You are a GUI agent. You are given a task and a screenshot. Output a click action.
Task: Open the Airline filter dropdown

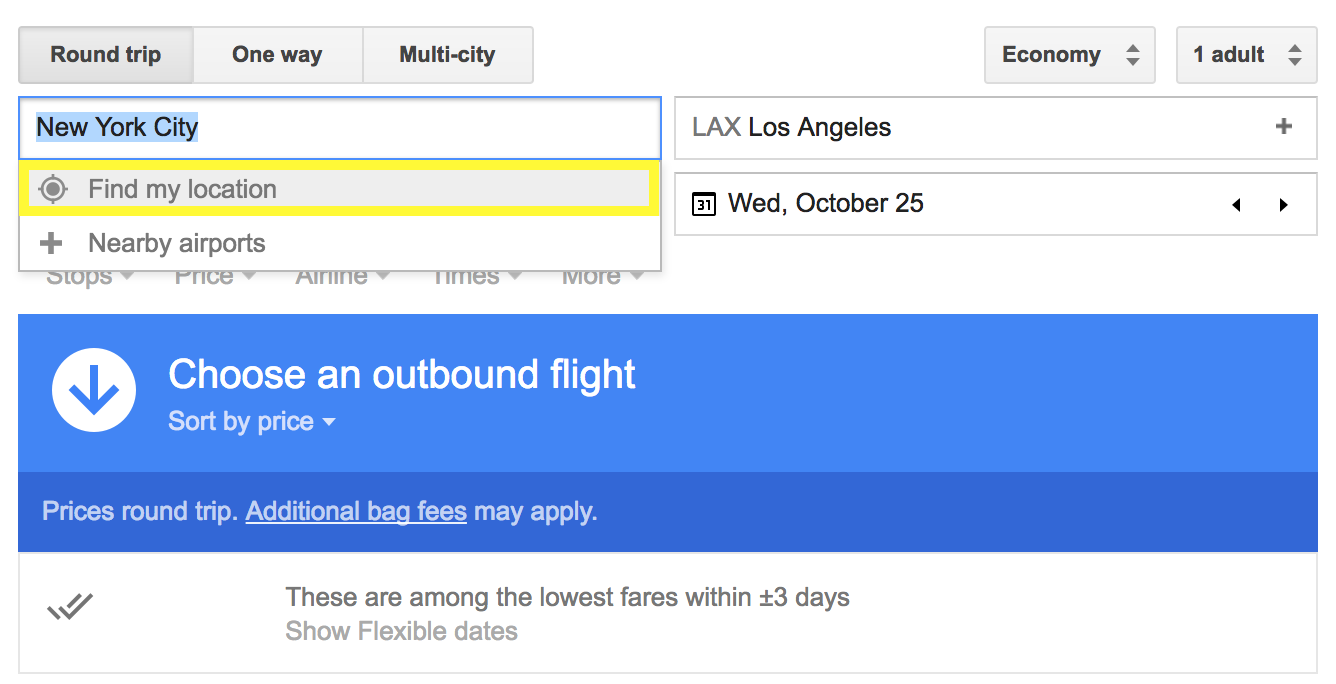pos(341,275)
